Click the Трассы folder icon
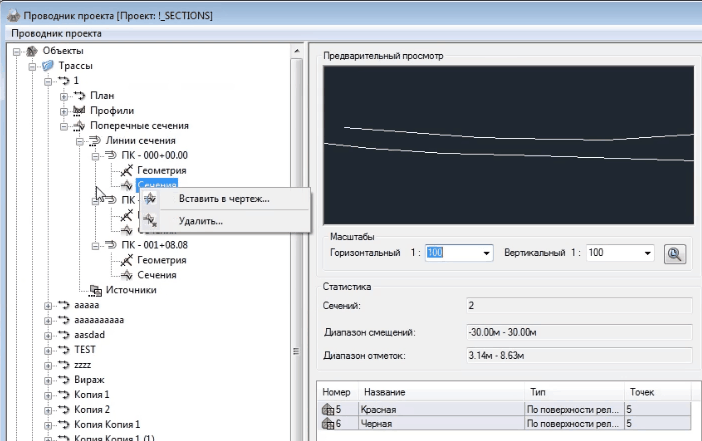 48,66
